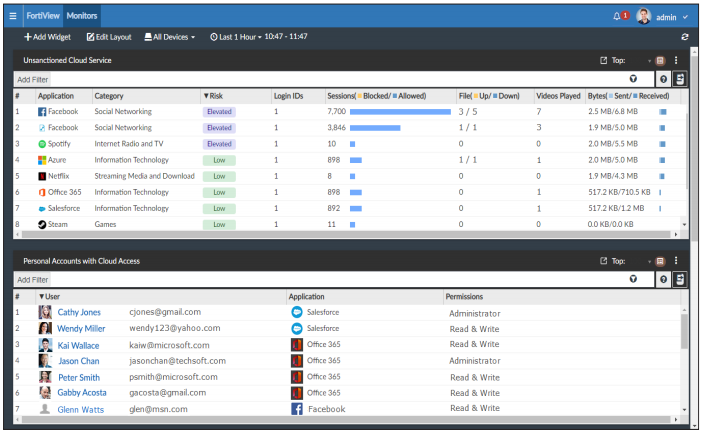Click jasonchan@techsoft.com email
Screen dimensions: 702x433
click(x=177, y=361)
